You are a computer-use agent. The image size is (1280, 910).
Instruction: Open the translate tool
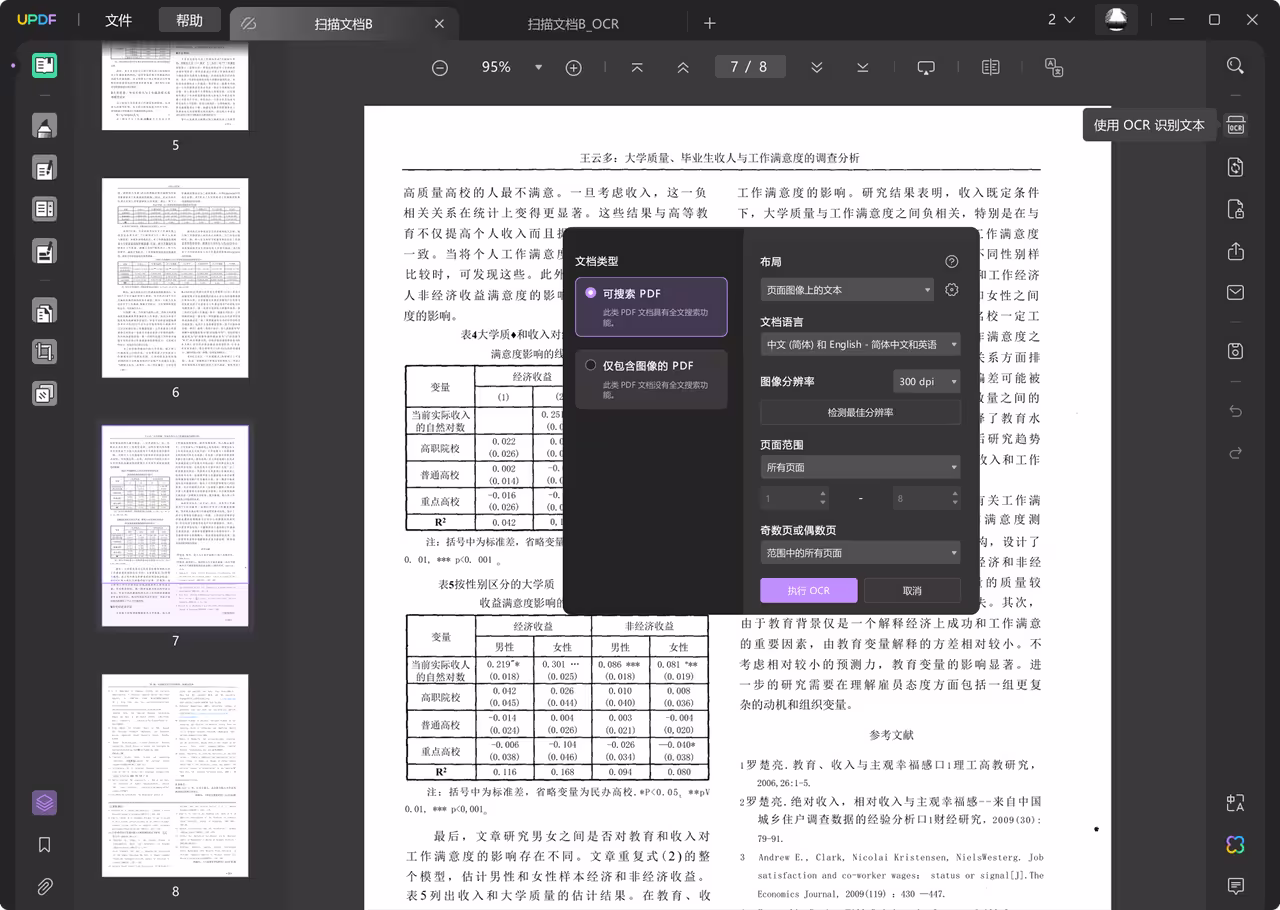click(x=1234, y=803)
